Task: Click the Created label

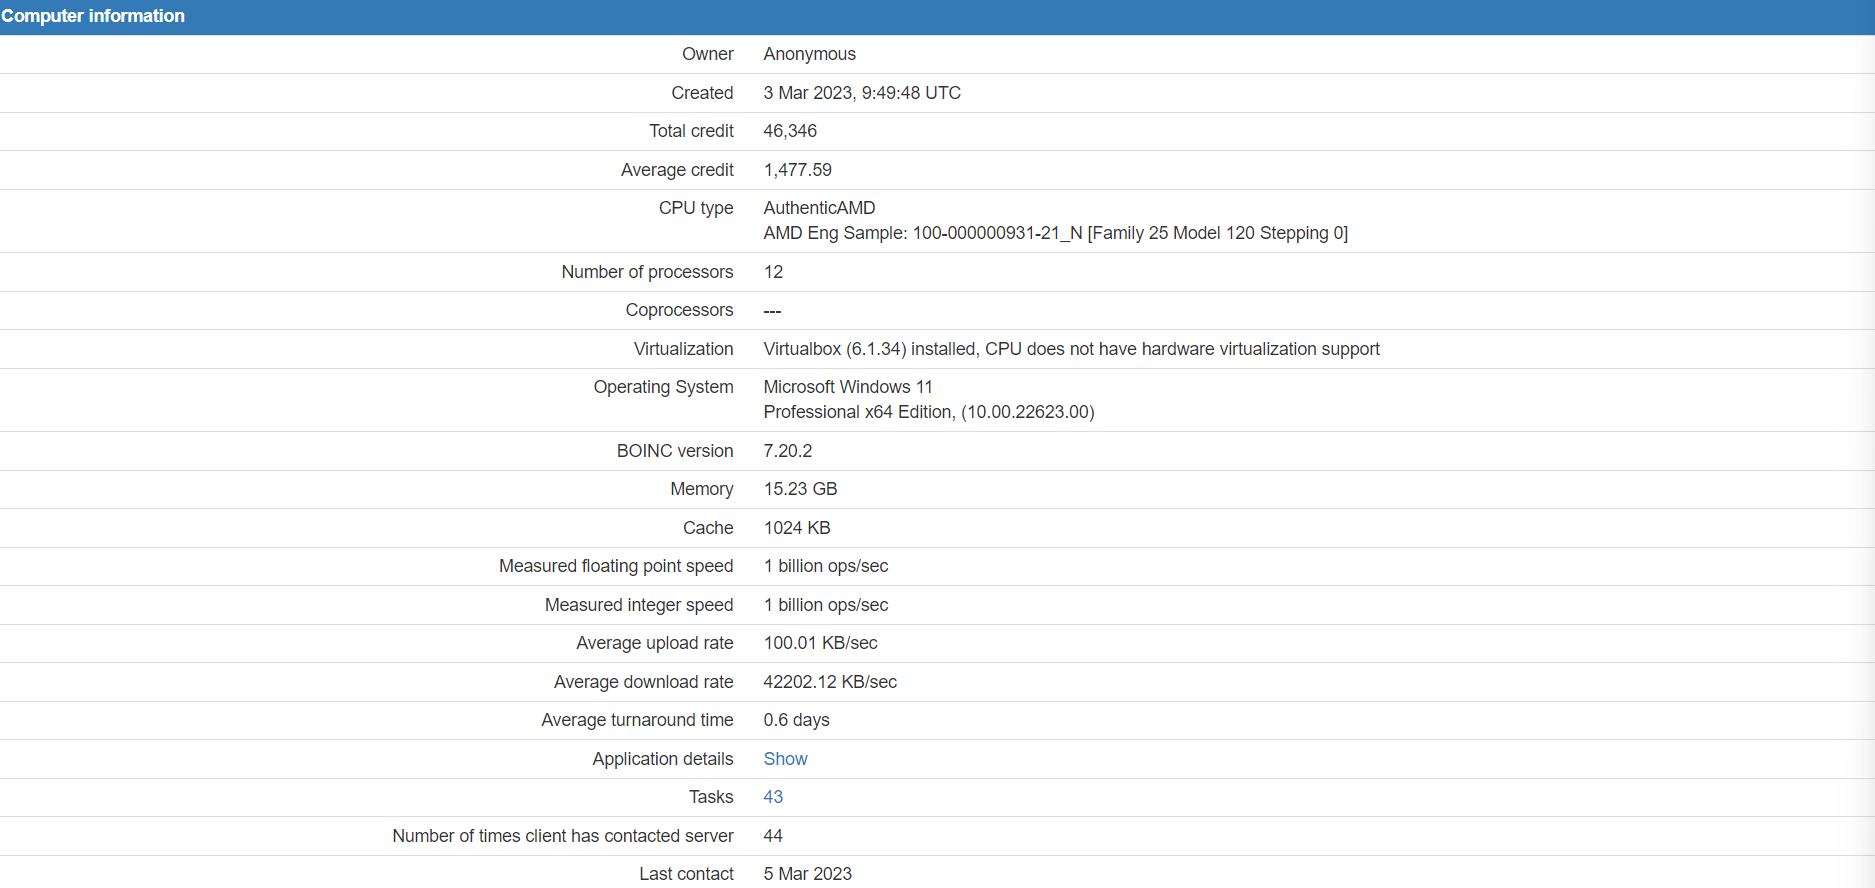Action: click(702, 93)
